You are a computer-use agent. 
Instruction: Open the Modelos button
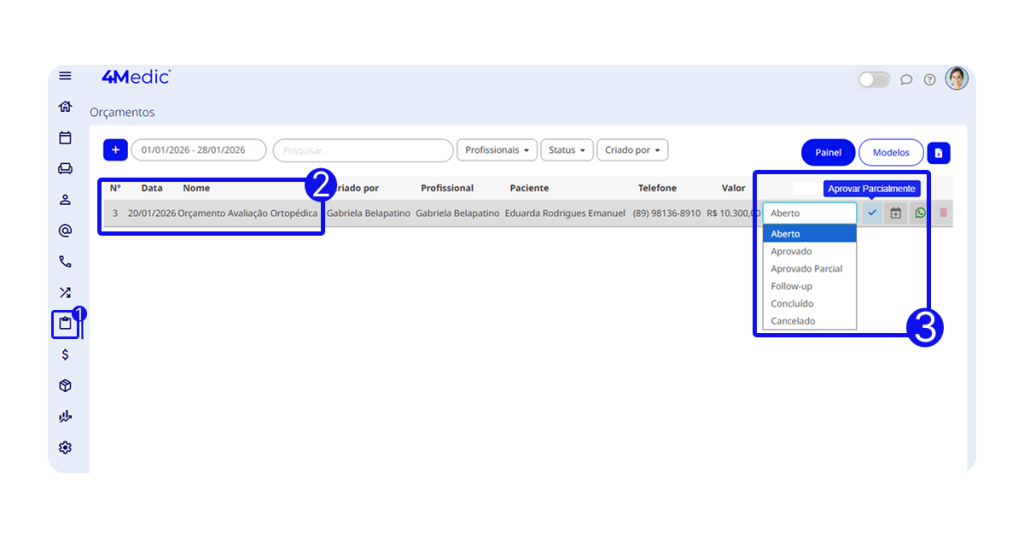point(890,153)
